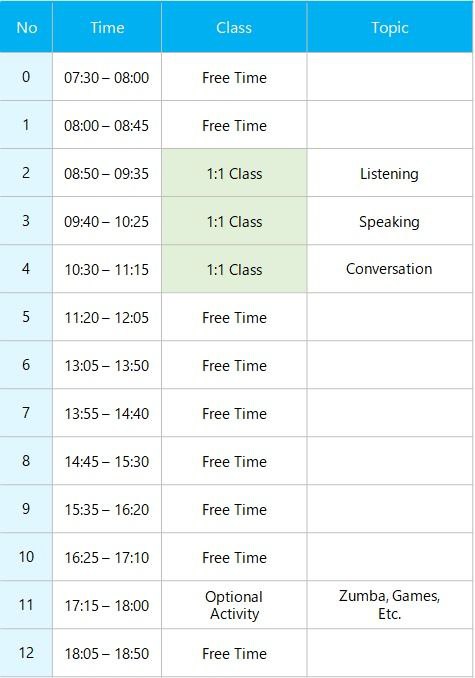Click 1:1 Class at 09:40 – 10:25
Image resolution: width=475 pixels, height=678 pixels.
click(234, 221)
